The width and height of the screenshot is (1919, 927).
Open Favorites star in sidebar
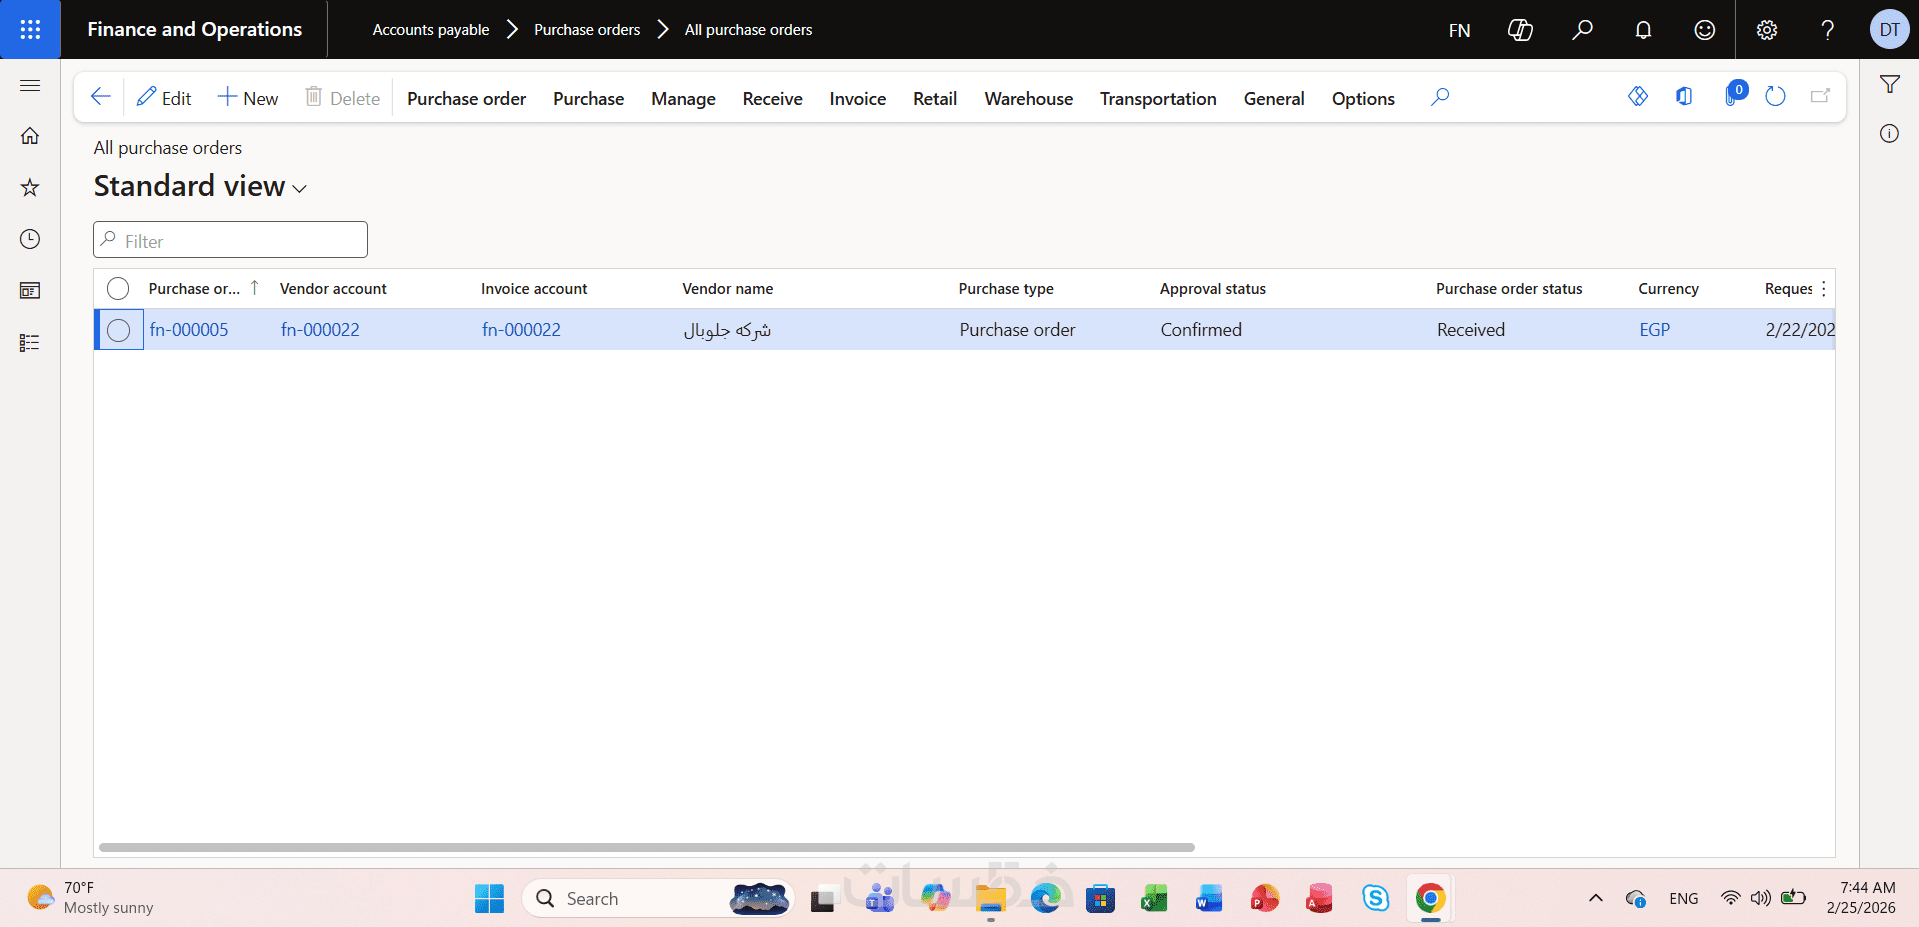click(x=30, y=187)
